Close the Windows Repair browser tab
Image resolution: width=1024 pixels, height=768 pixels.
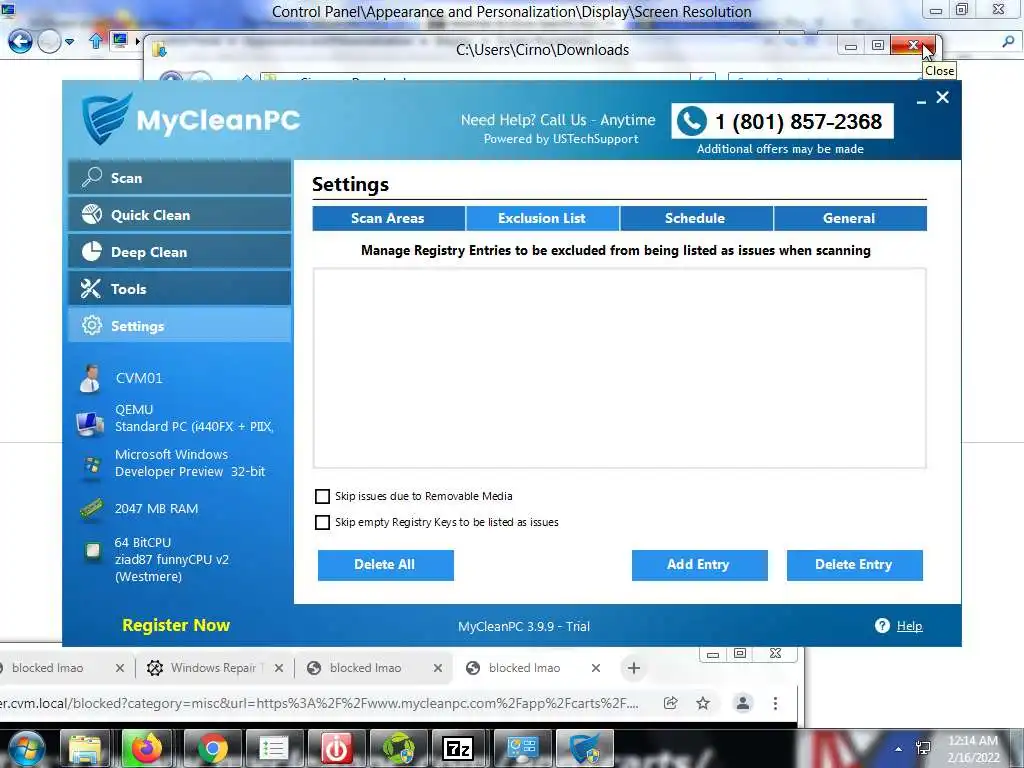tap(279, 668)
